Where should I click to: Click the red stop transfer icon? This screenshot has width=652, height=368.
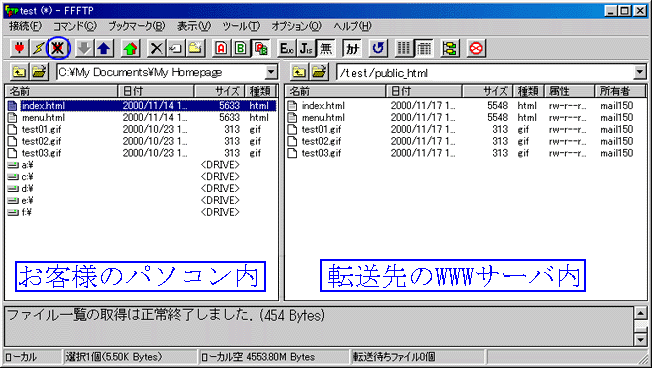476,49
